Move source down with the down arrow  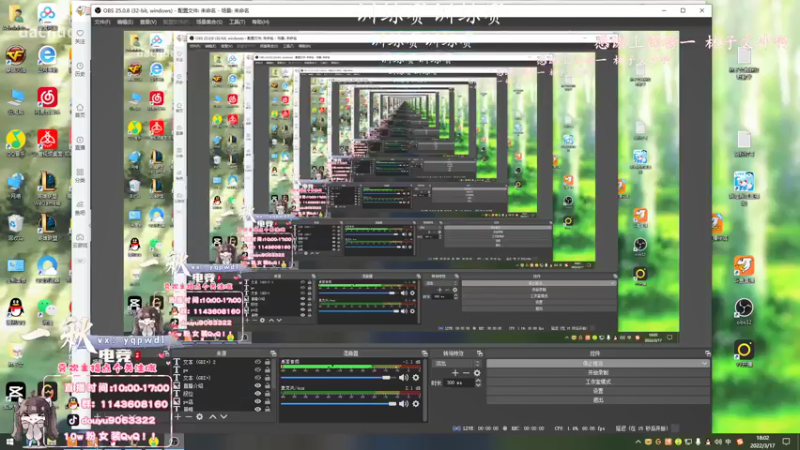coord(223,417)
